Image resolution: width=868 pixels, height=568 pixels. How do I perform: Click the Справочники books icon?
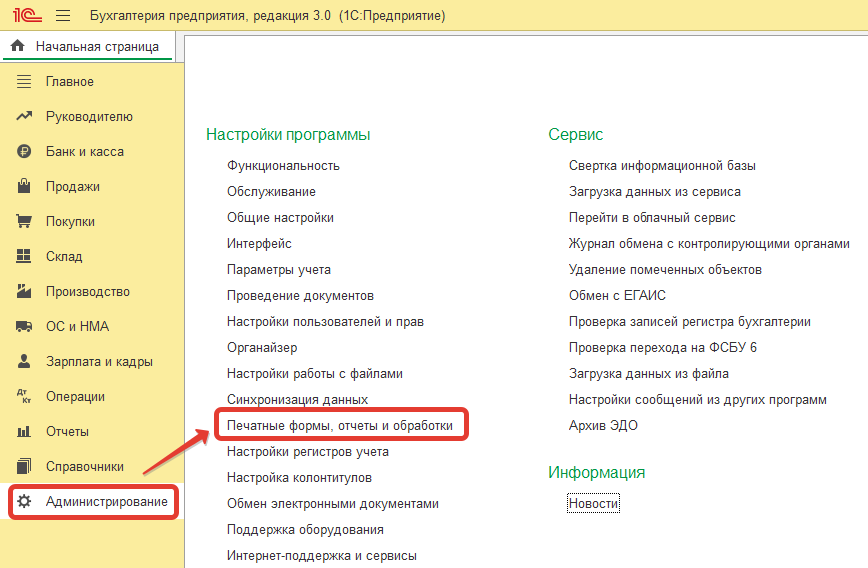tap(24, 466)
